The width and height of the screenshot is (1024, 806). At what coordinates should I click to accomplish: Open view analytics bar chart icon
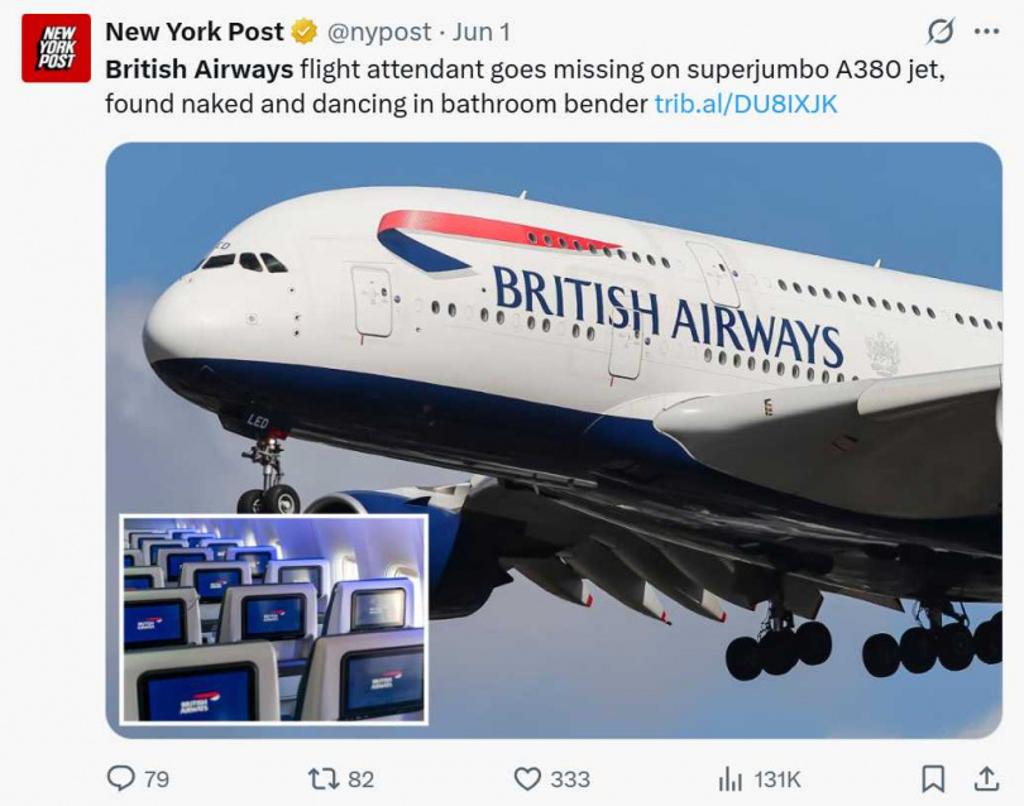point(730,778)
